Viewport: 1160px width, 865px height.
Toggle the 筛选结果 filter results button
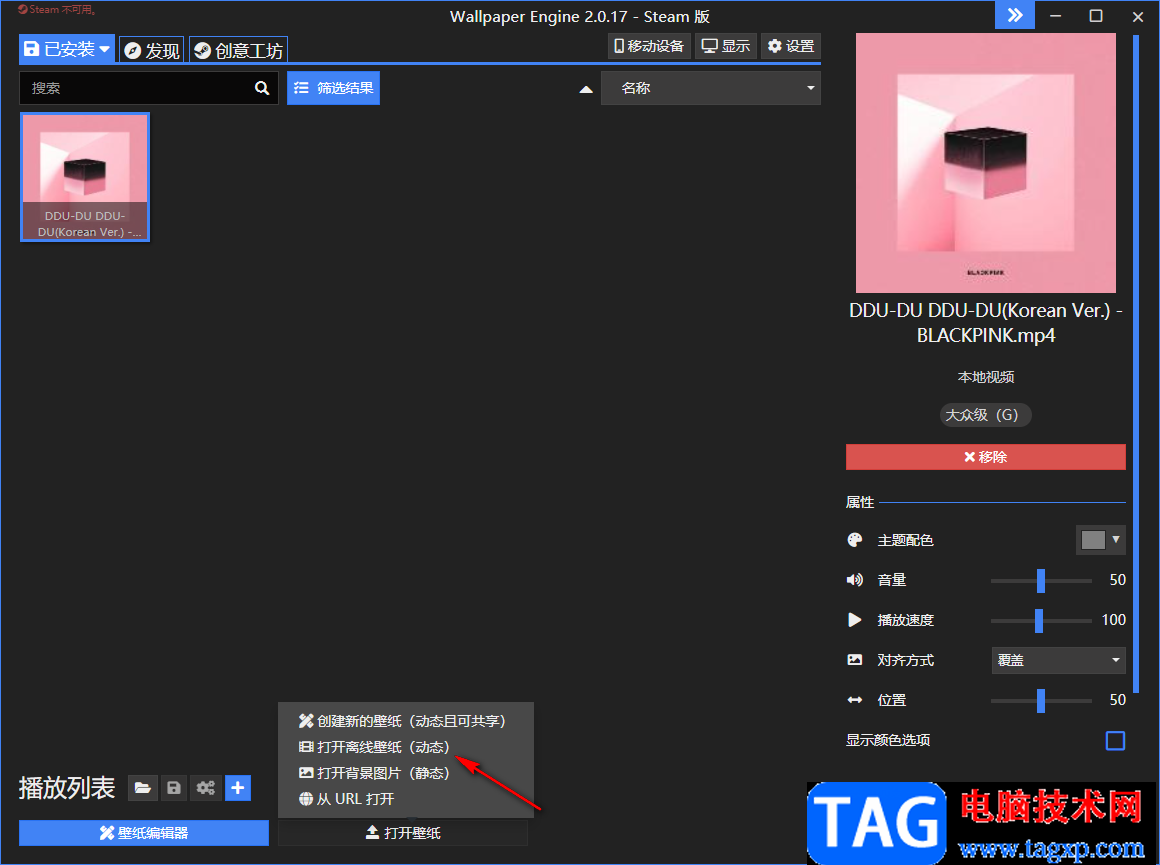click(x=334, y=88)
